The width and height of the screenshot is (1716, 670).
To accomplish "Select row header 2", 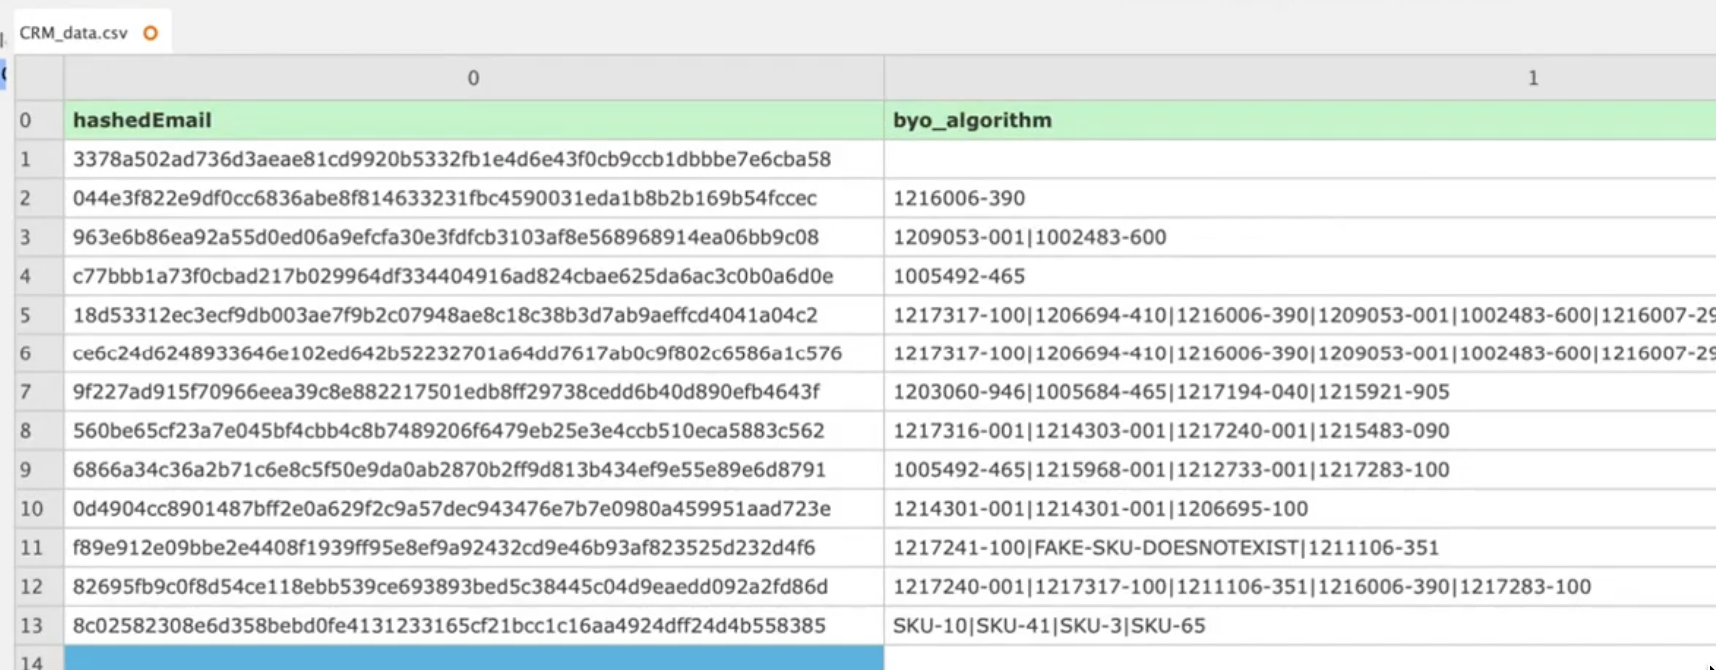I will (x=39, y=198).
